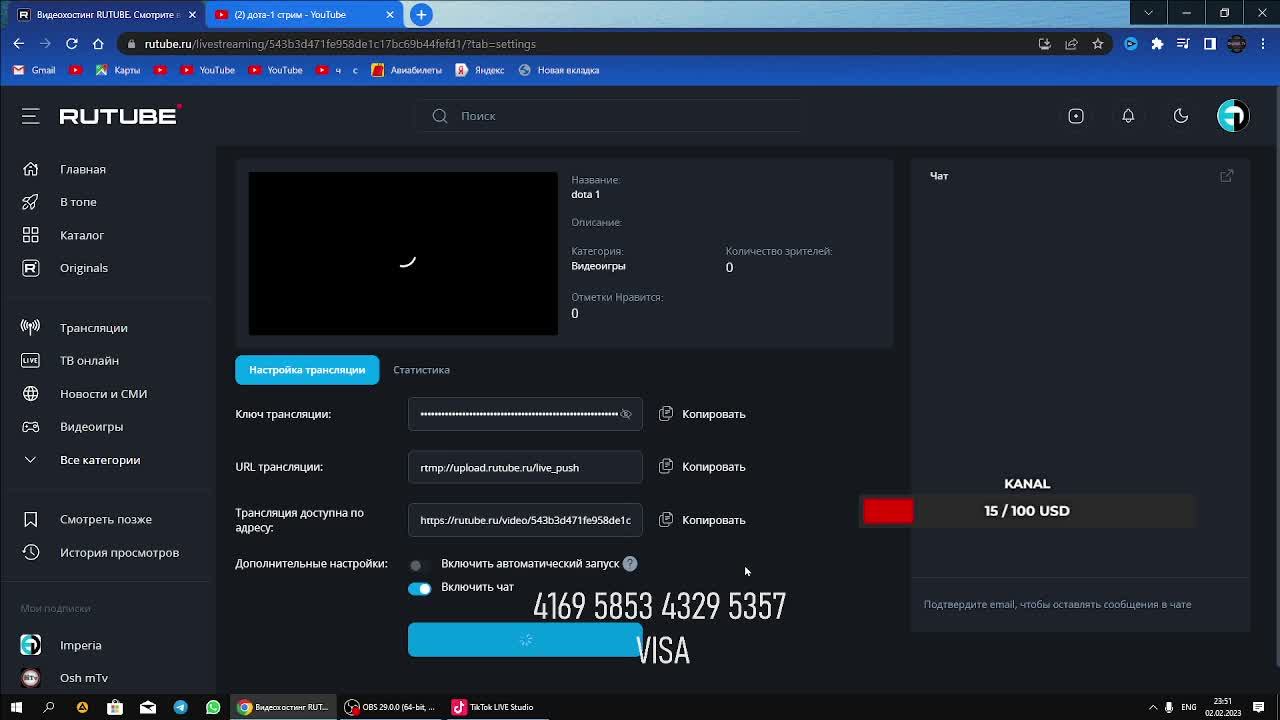Image resolution: width=1280 pixels, height=720 pixels.
Task: Go back in the browser
Action: pyautogui.click(x=18, y=44)
